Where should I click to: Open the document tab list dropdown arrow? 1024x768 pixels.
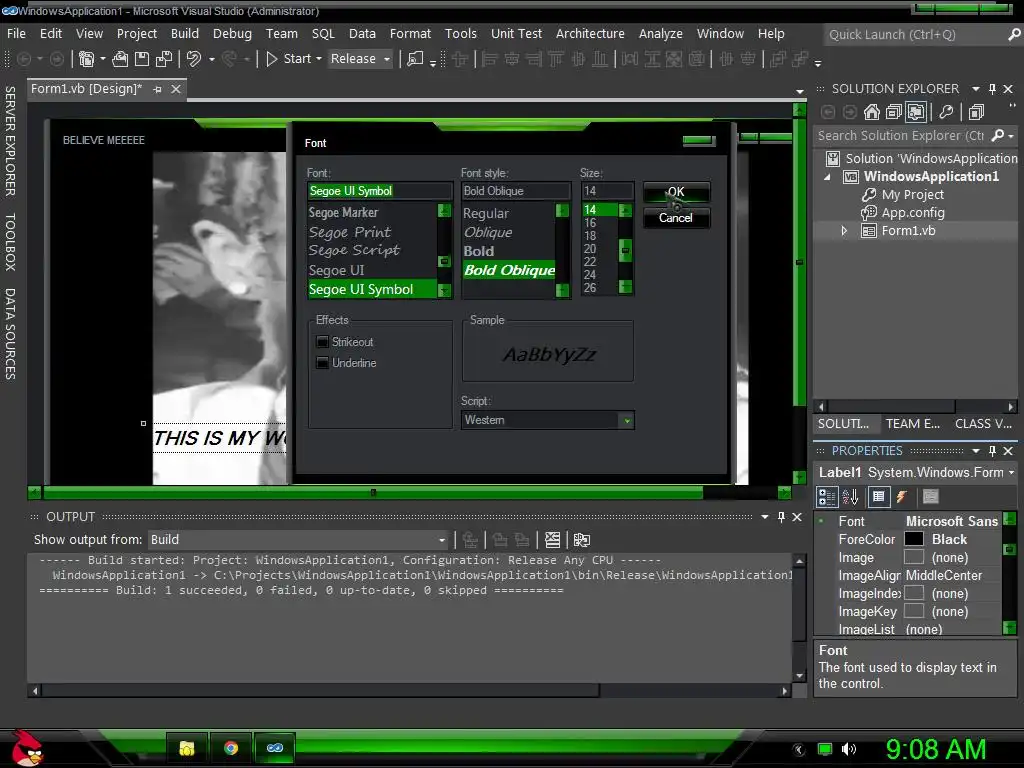800,92
